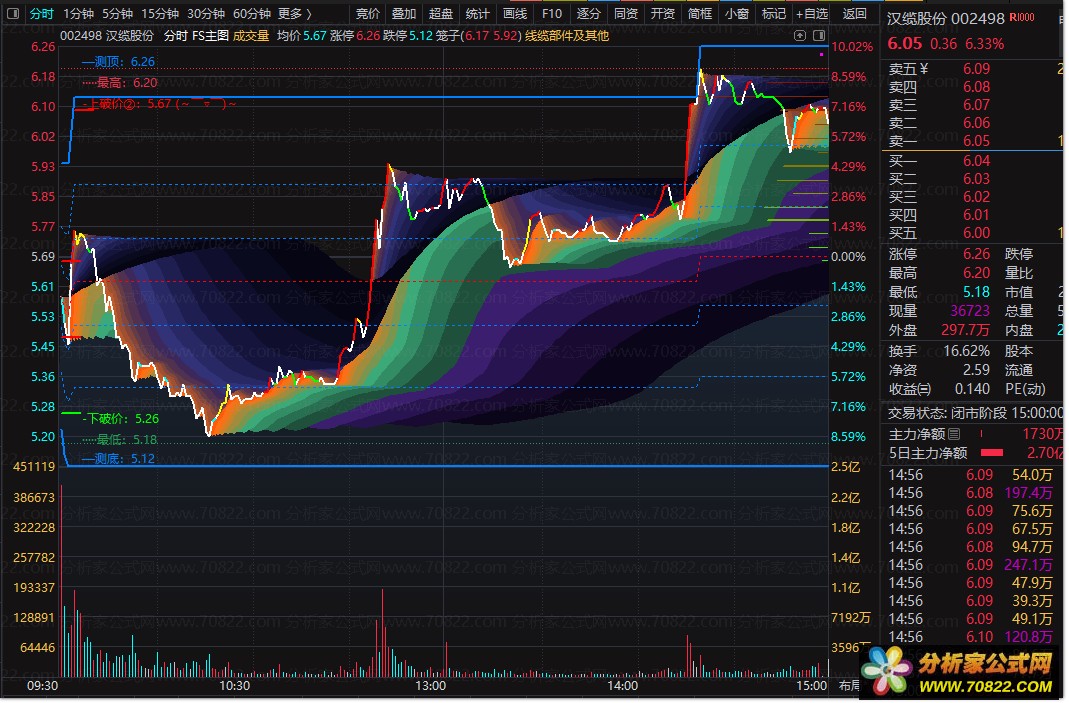Viewport: 1069px width, 703px height.
Task: Click the 002498 汉缆股份 chart title
Action: [x=107, y=35]
